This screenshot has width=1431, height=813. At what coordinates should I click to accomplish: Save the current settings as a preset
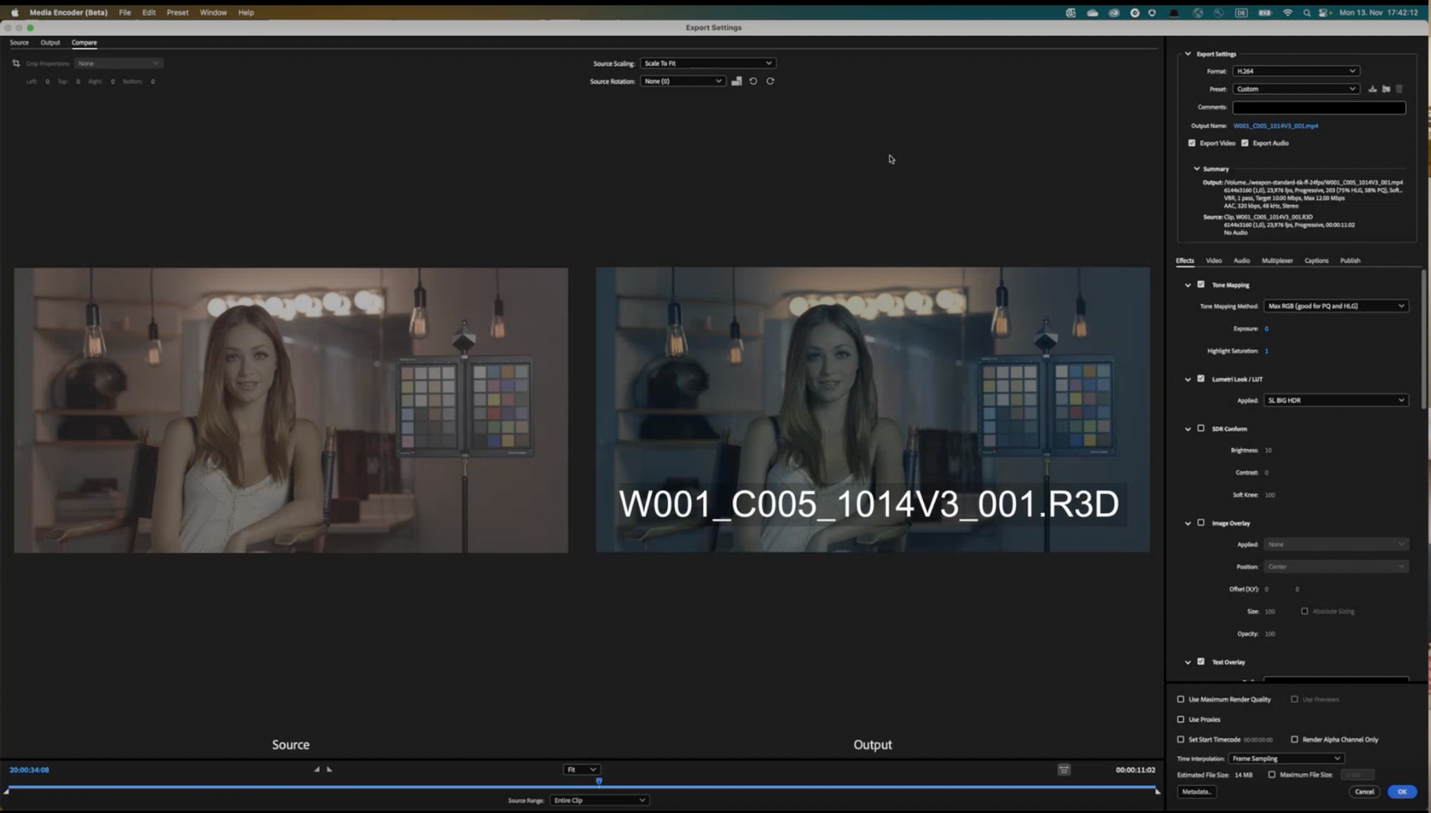1371,89
